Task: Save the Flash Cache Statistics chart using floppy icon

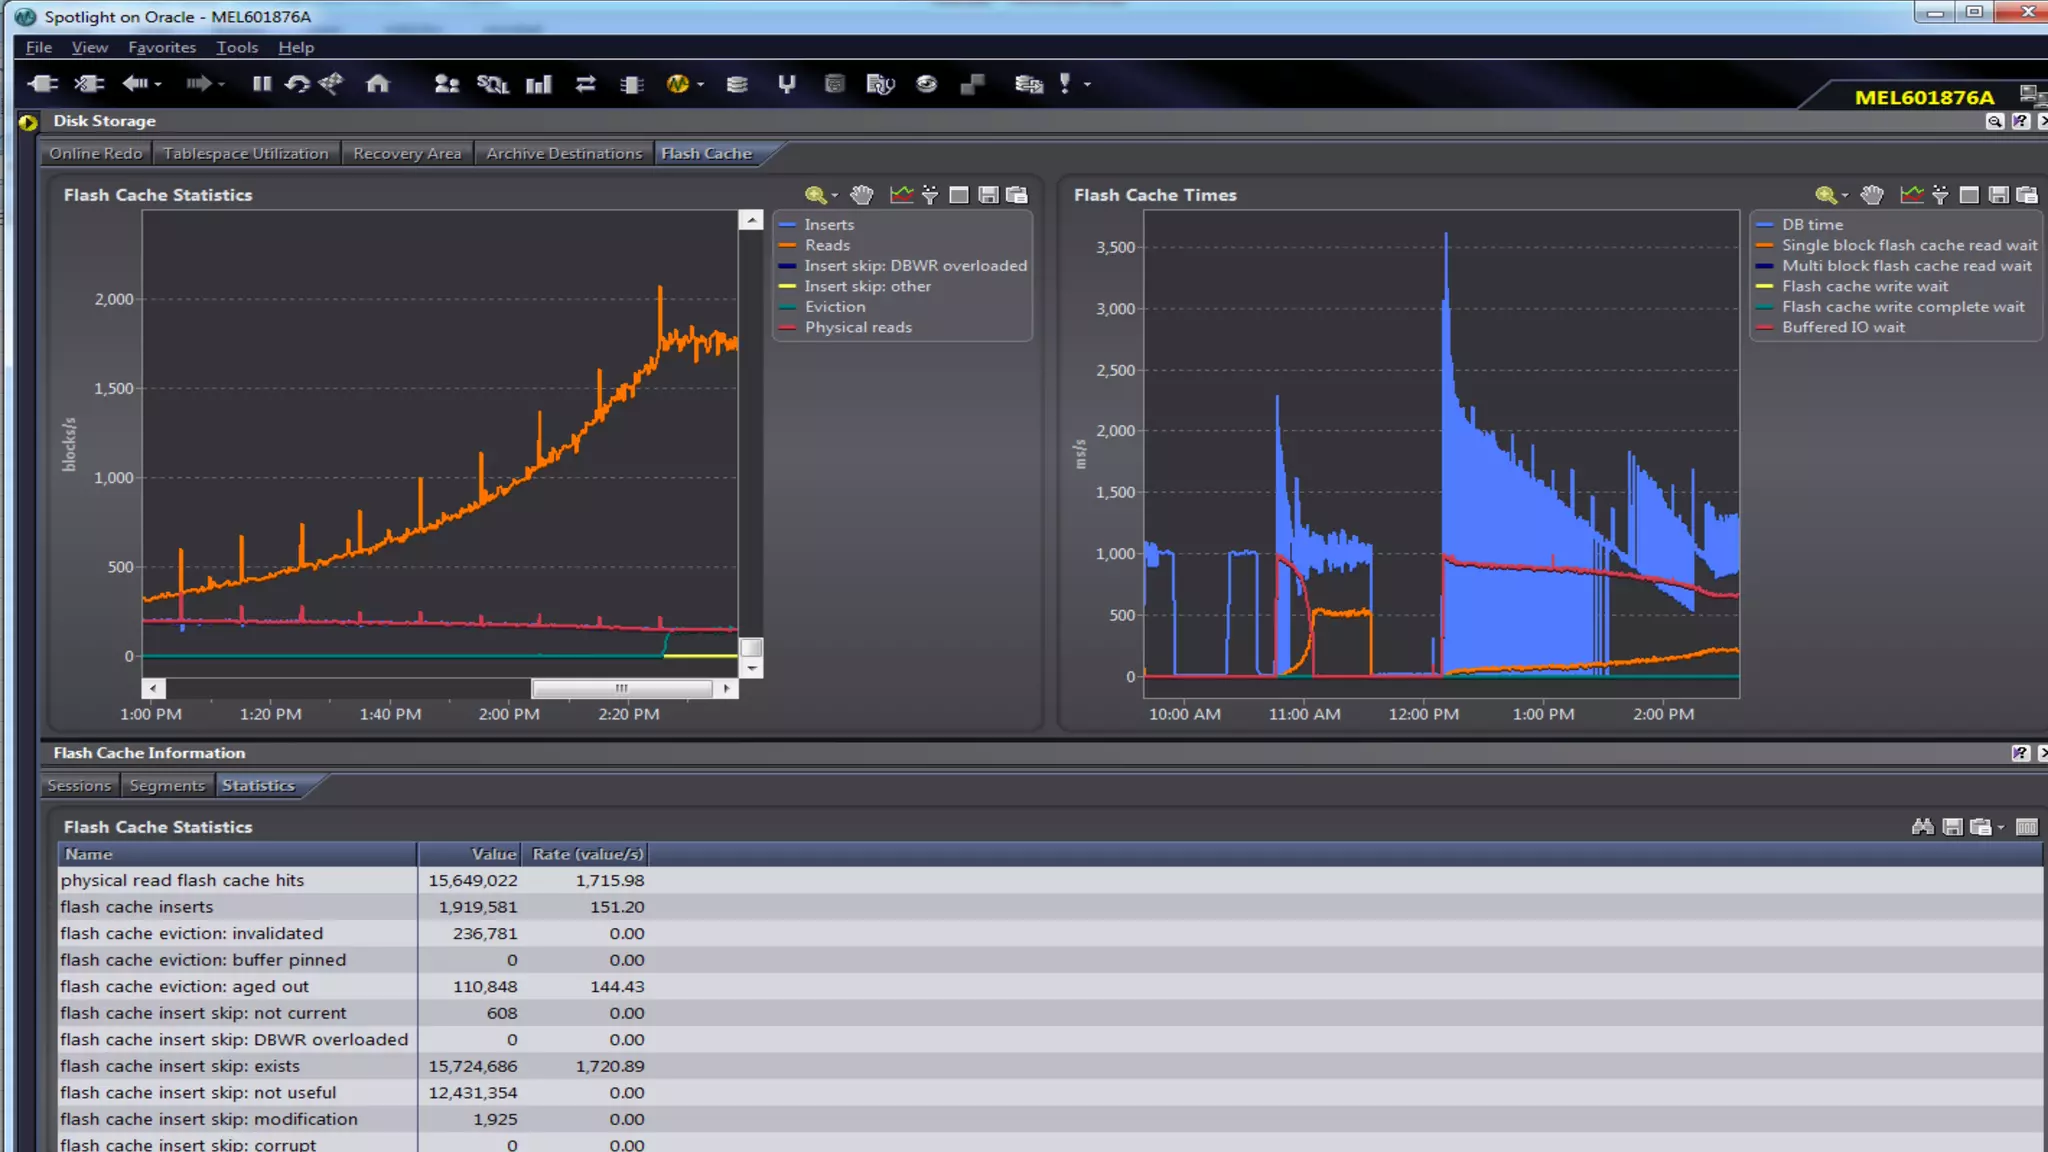Action: tap(988, 195)
